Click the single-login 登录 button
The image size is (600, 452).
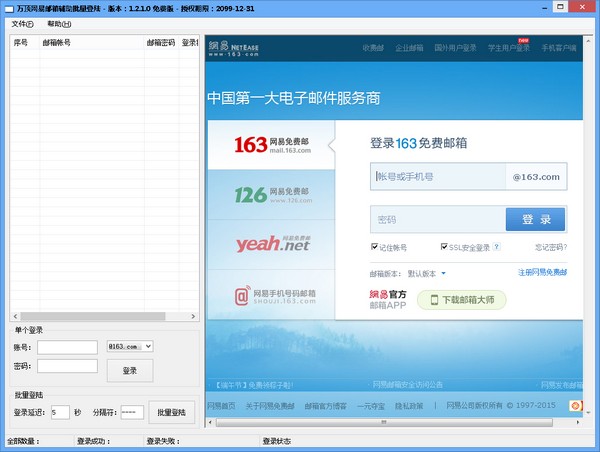(x=130, y=370)
